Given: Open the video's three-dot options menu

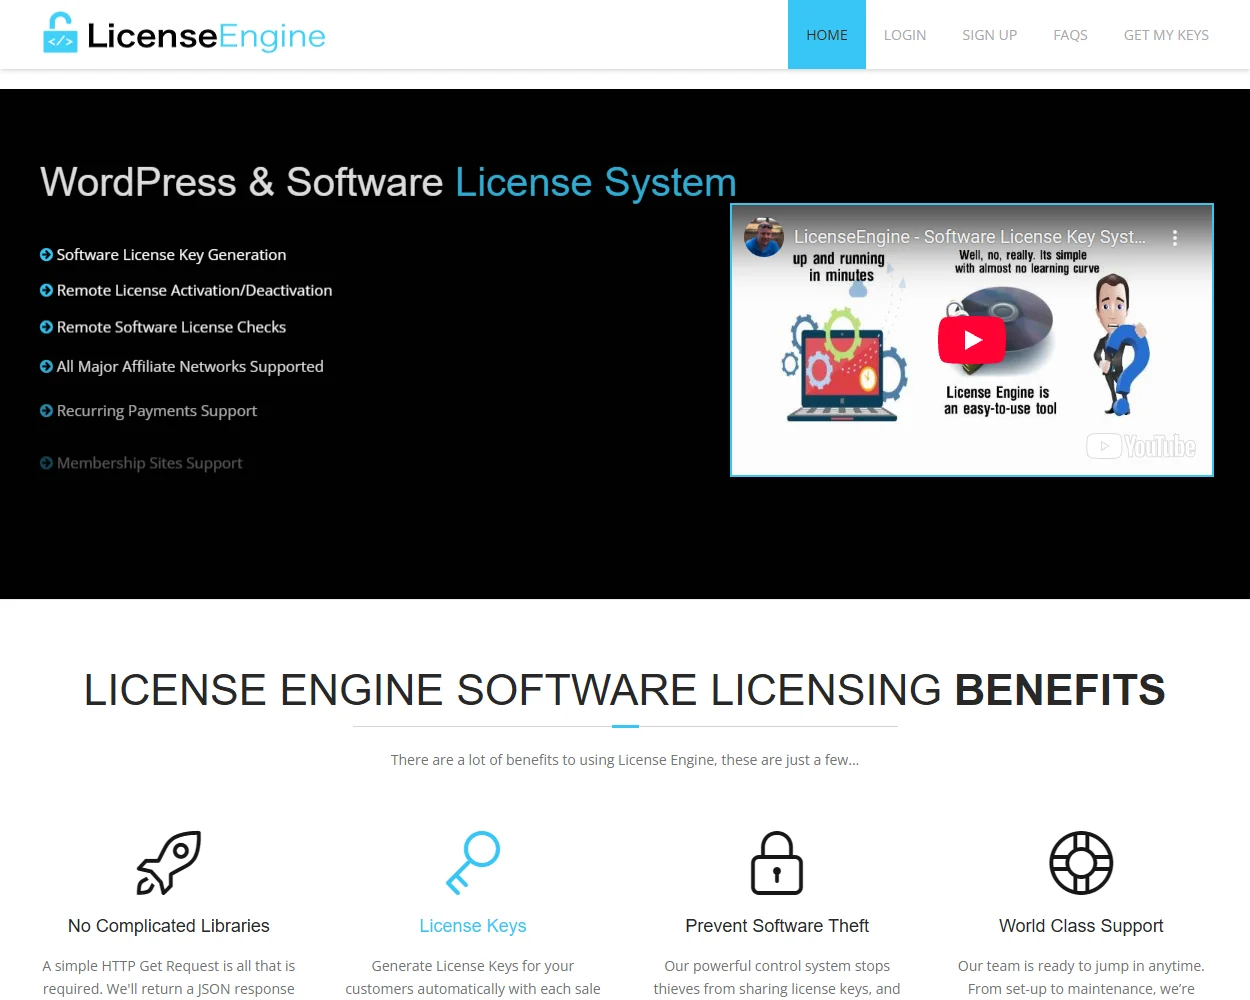Looking at the screenshot, I should (1175, 238).
